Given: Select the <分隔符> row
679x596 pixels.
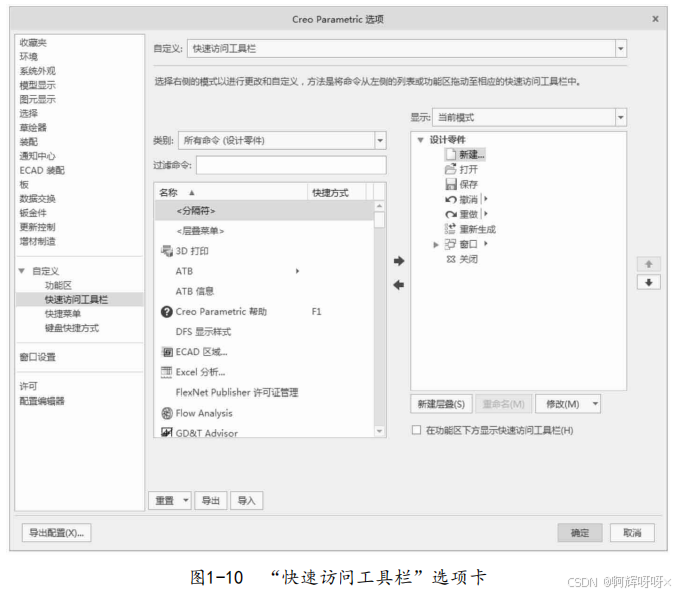Looking at the screenshot, I should pos(264,211).
